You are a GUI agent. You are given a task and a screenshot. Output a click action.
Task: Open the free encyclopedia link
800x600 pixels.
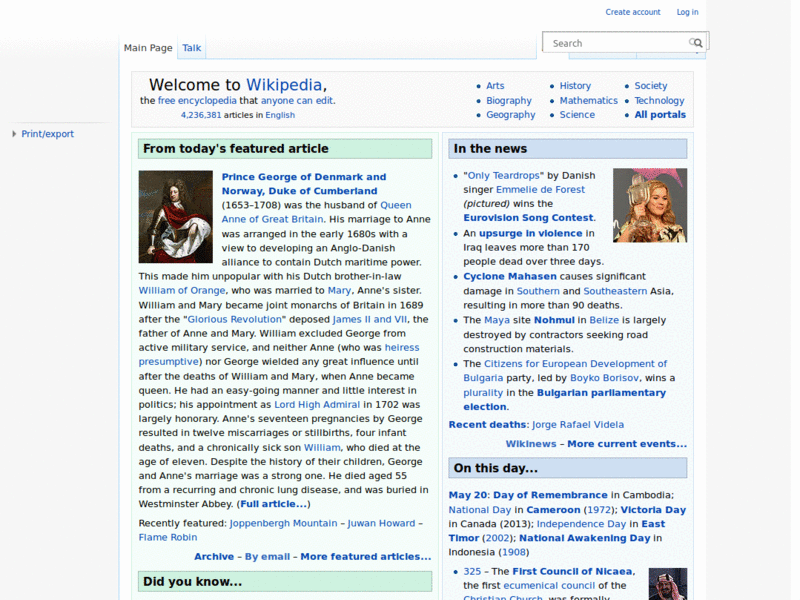point(197,101)
